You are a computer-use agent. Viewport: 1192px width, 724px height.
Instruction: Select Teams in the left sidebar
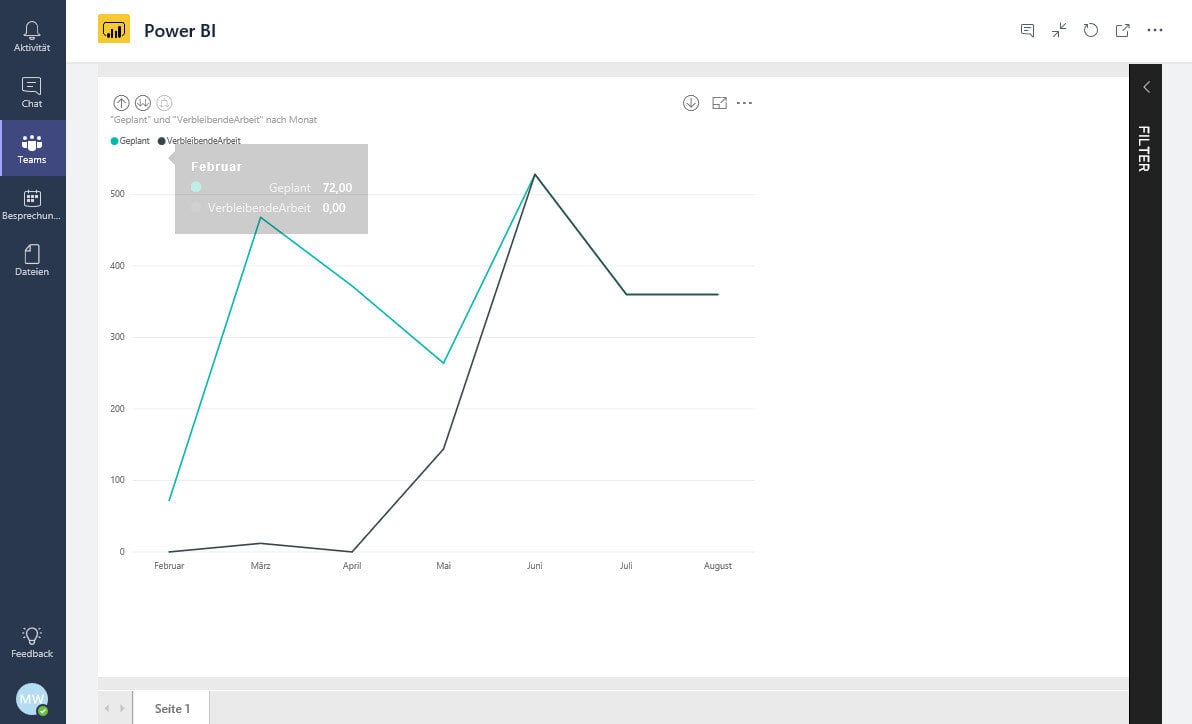[32, 148]
